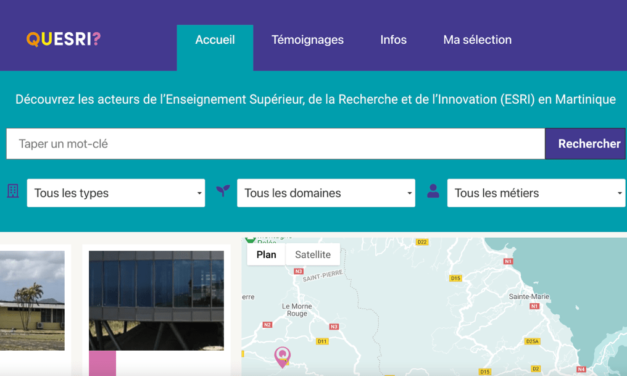Screen dimensions: 627x376
Task: Click the Sainte-Marie label on the map
Action: tap(529, 296)
